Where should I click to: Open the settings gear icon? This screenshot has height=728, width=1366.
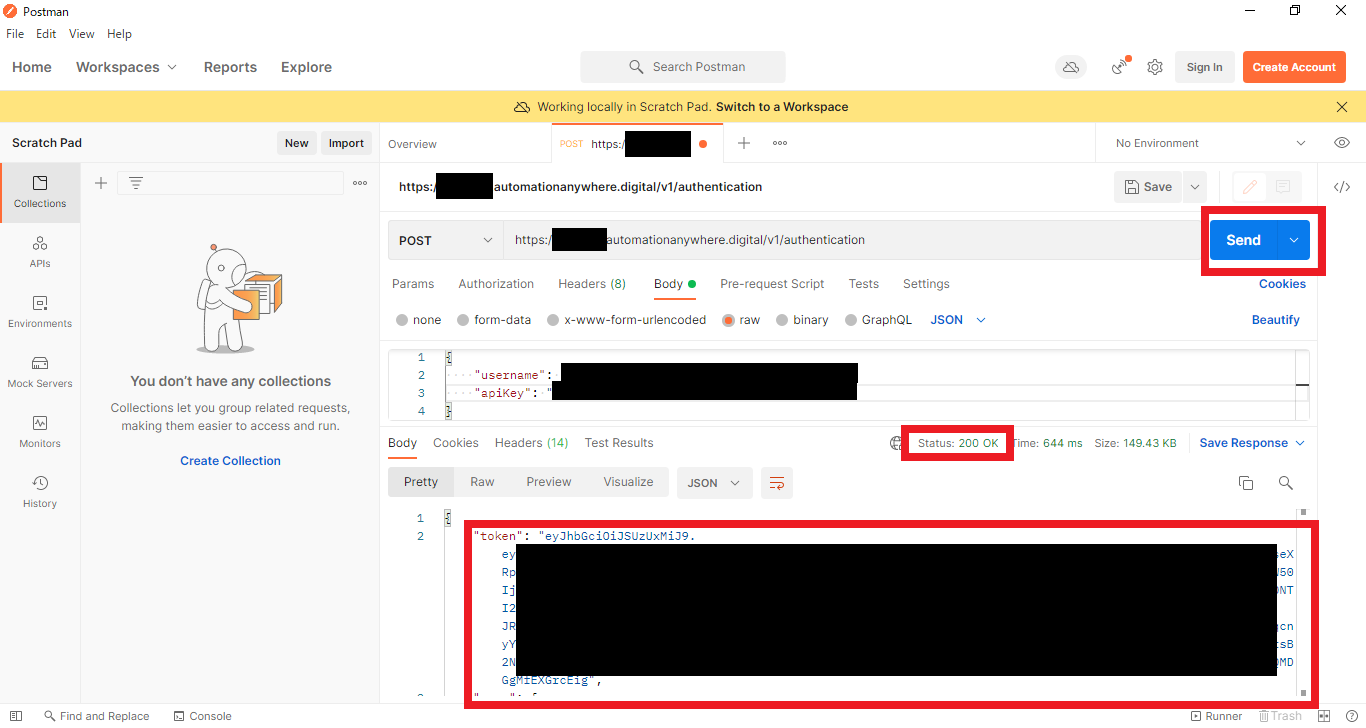1155,67
